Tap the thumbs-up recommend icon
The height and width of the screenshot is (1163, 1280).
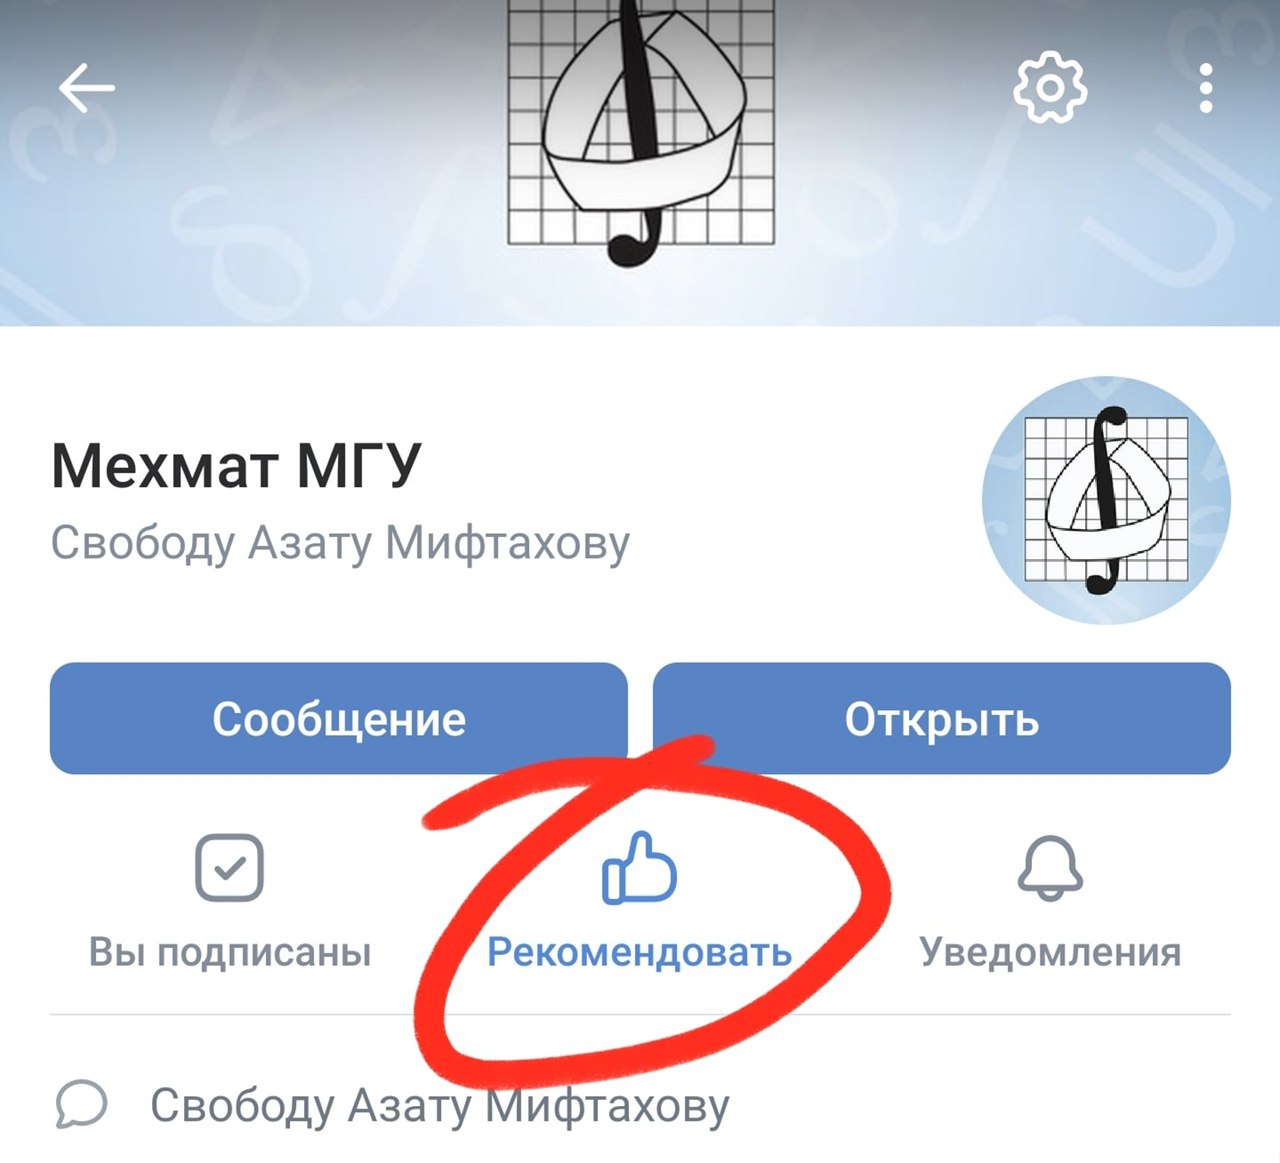point(639,869)
